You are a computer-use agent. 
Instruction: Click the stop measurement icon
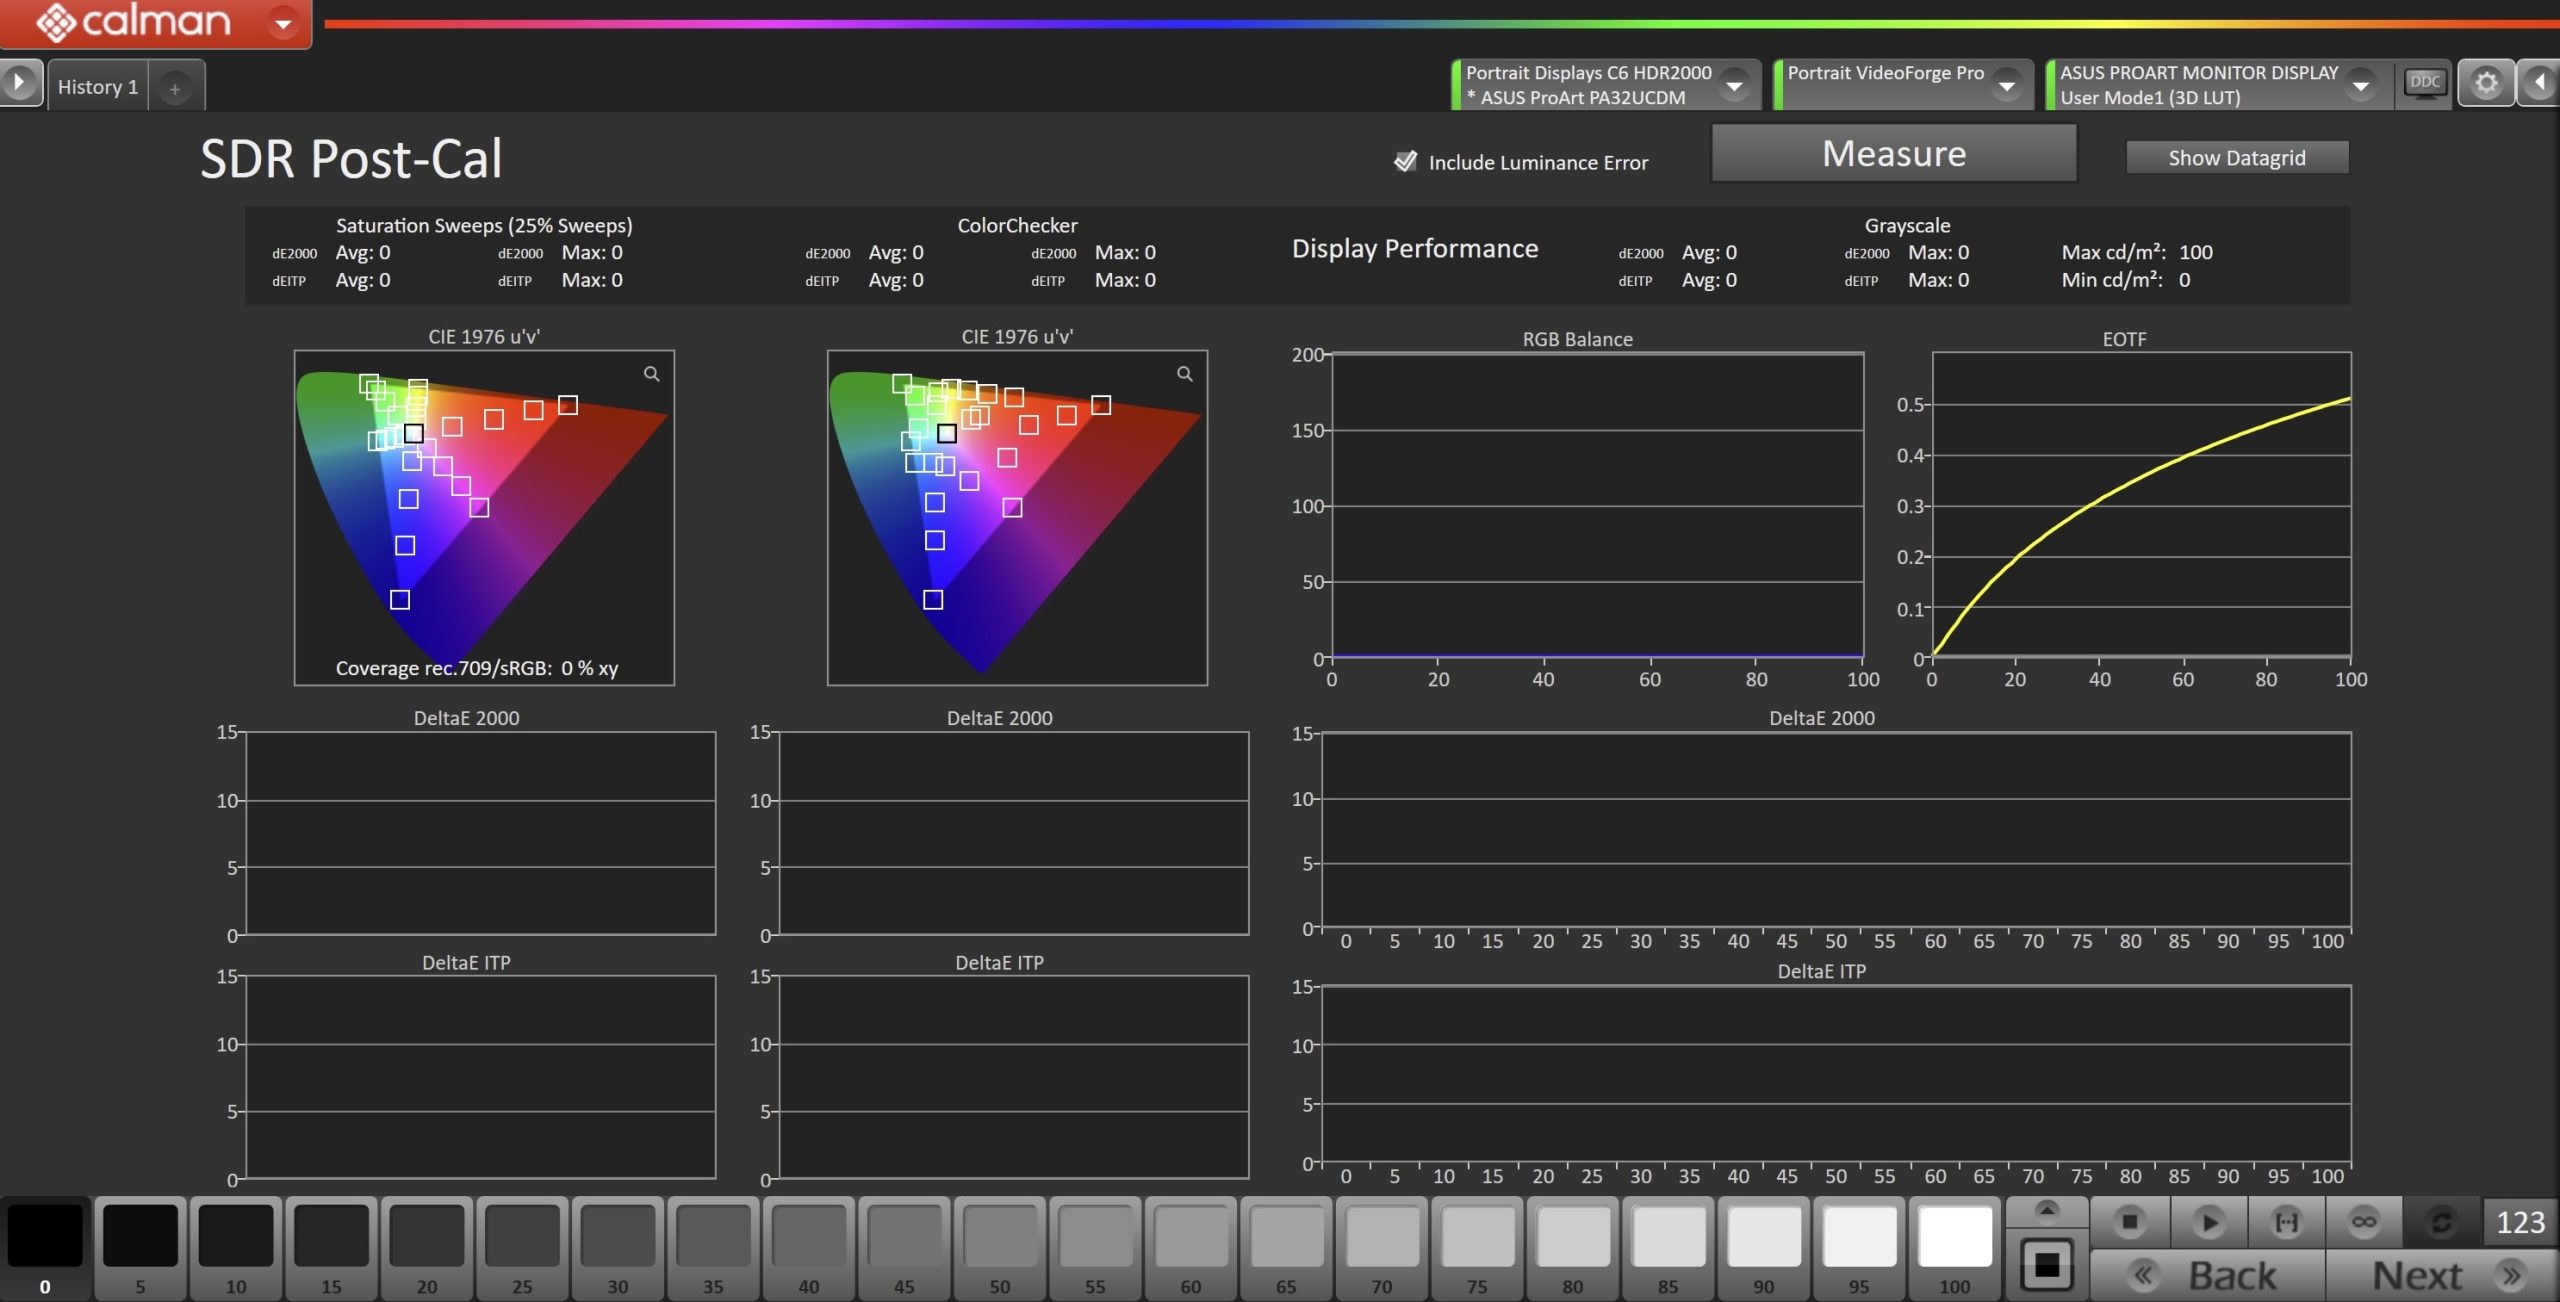pyautogui.click(x=2129, y=1222)
